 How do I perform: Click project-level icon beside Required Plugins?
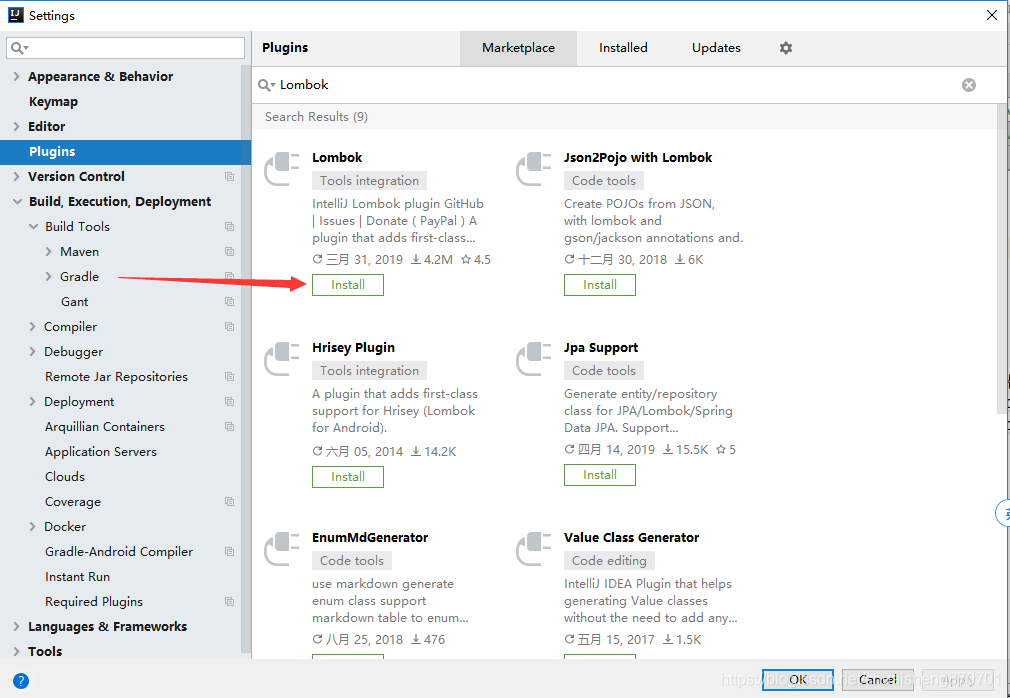coord(229,601)
